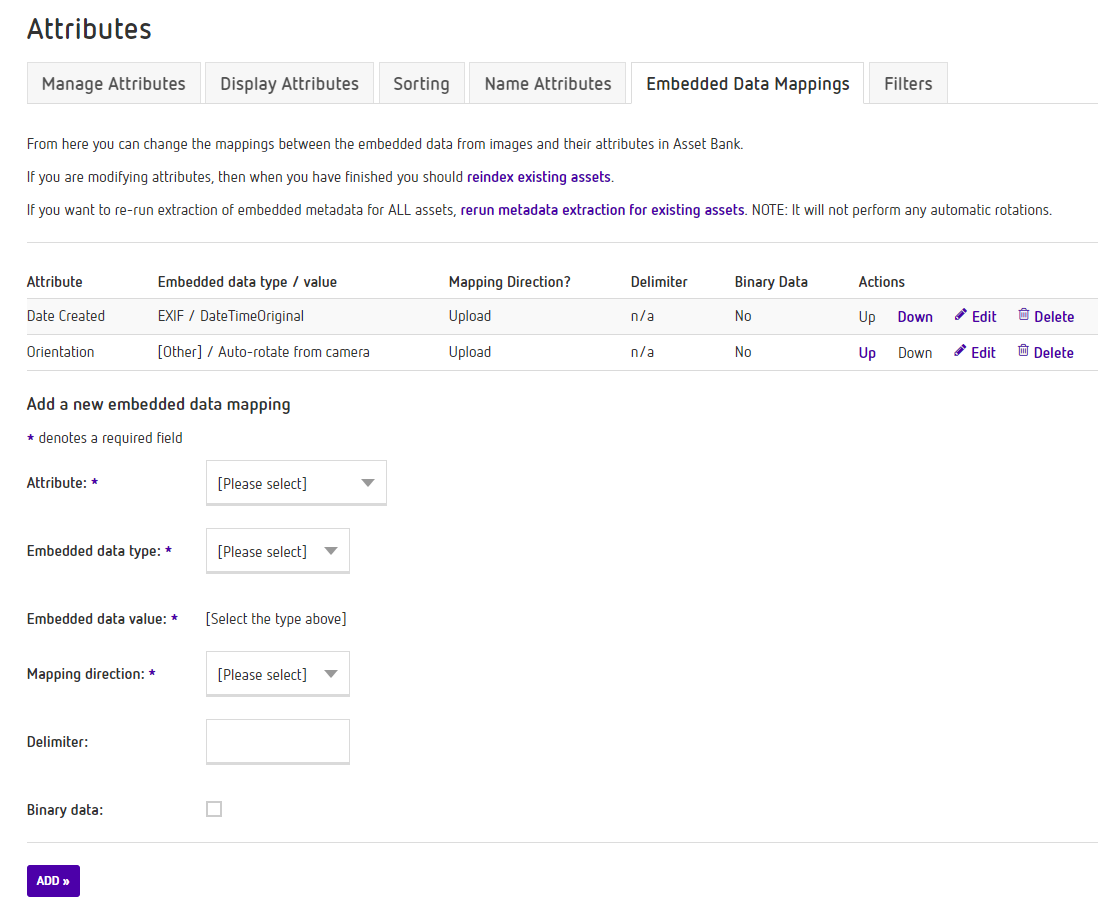Move Orientation mapping Up

[867, 353]
